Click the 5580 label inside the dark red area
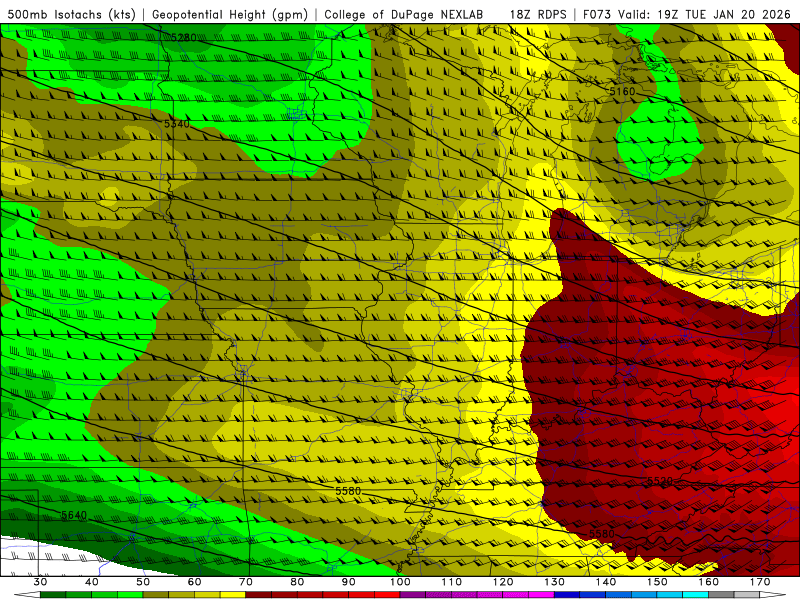The height and width of the screenshot is (600, 800). (x=602, y=534)
